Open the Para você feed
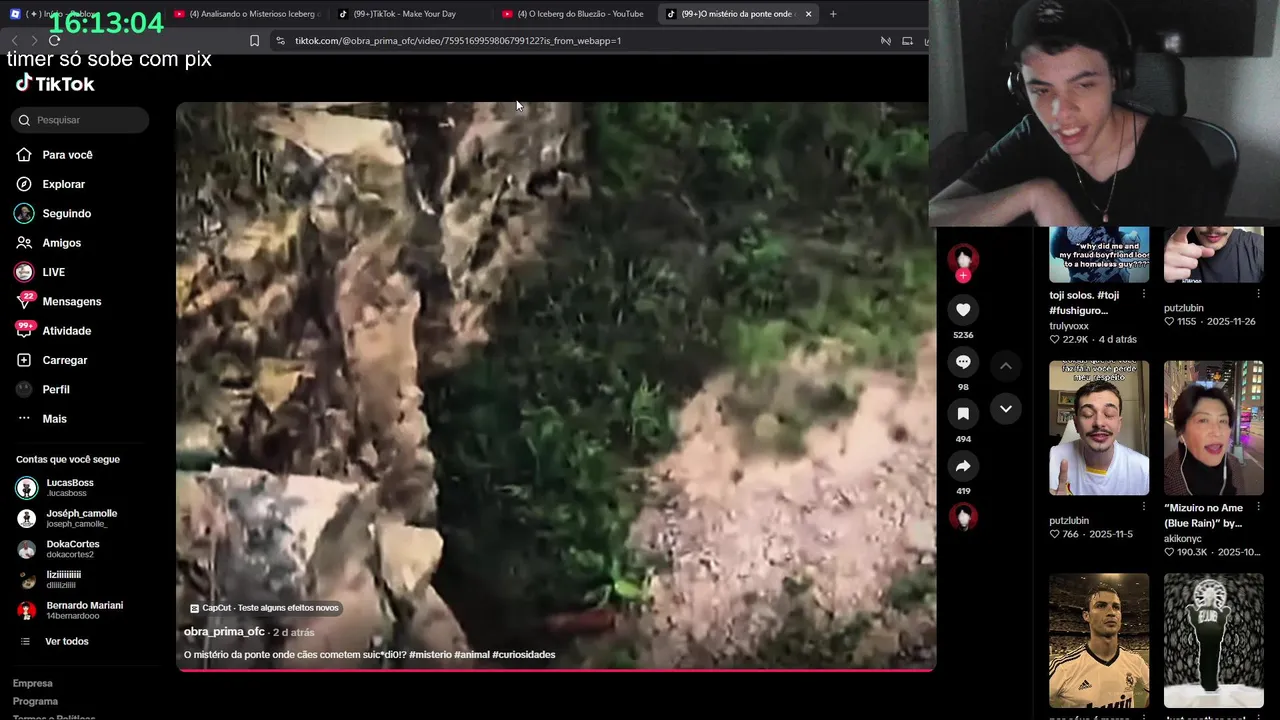The image size is (1280, 720). (67, 155)
